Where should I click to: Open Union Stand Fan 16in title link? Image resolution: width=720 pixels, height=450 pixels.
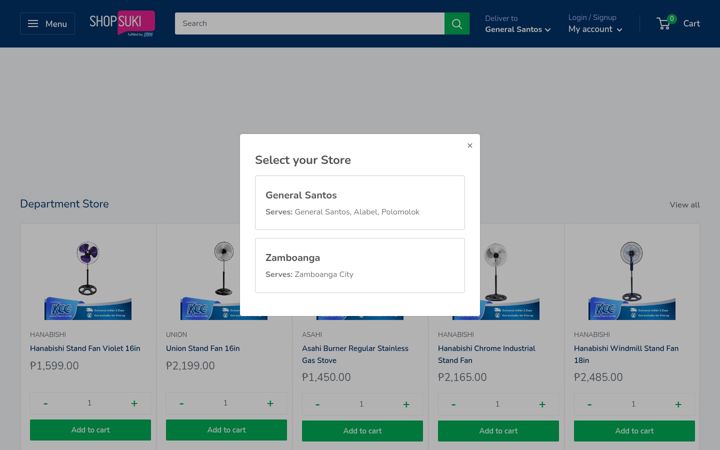pyautogui.click(x=202, y=349)
